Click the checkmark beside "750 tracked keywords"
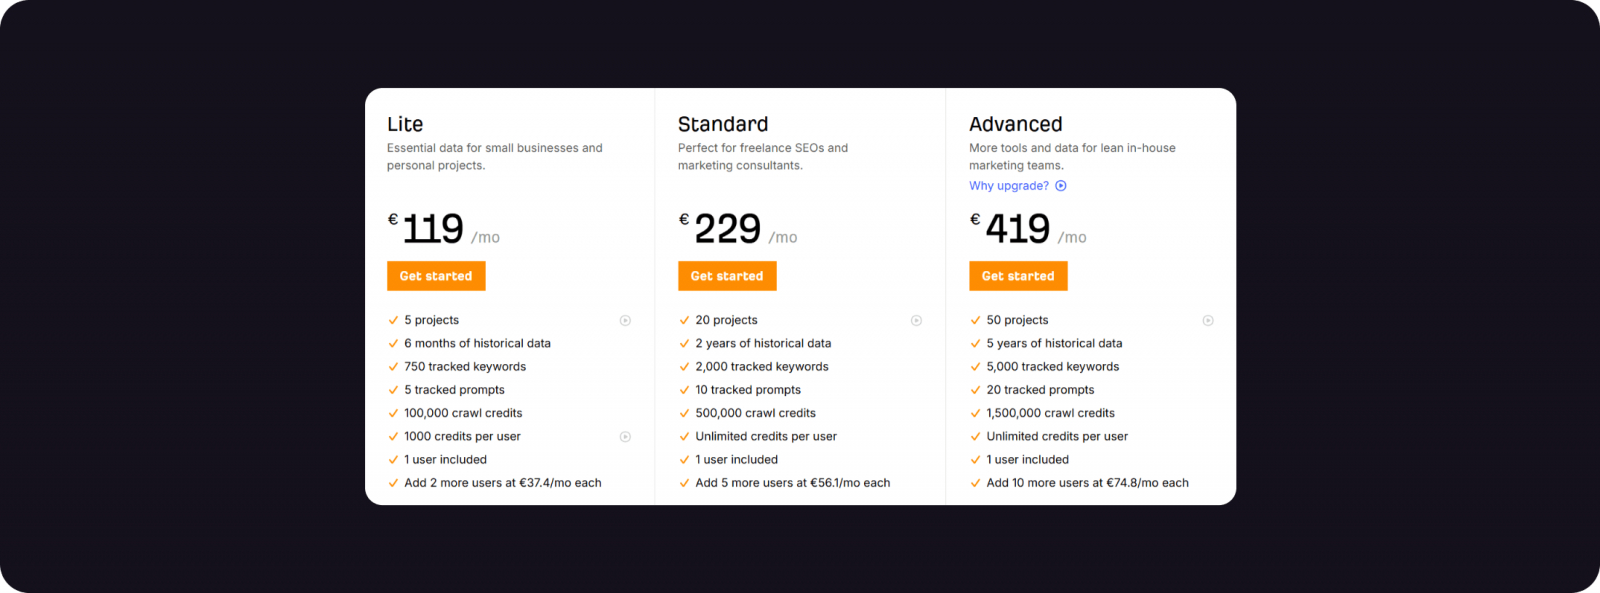Screen dimensions: 1600x593 393,367
